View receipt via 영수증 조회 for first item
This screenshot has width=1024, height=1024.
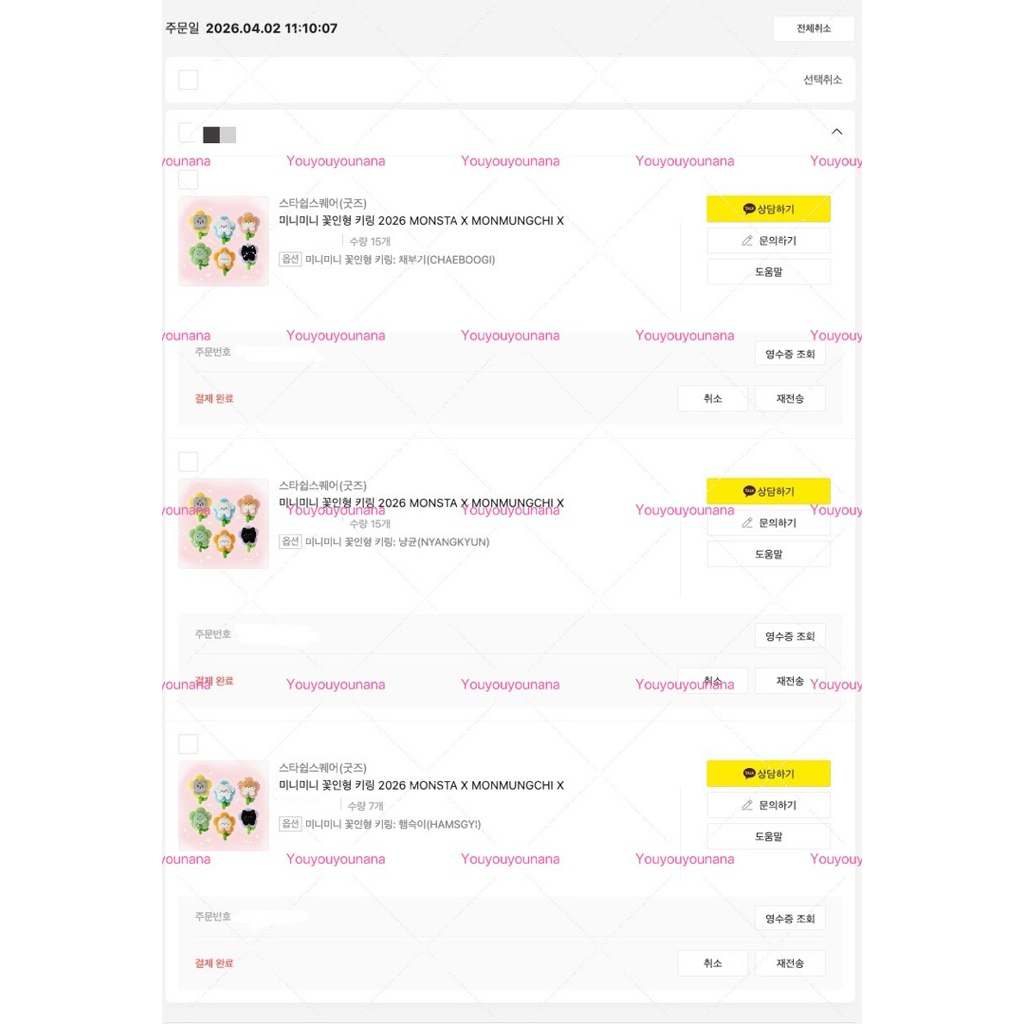coord(790,354)
